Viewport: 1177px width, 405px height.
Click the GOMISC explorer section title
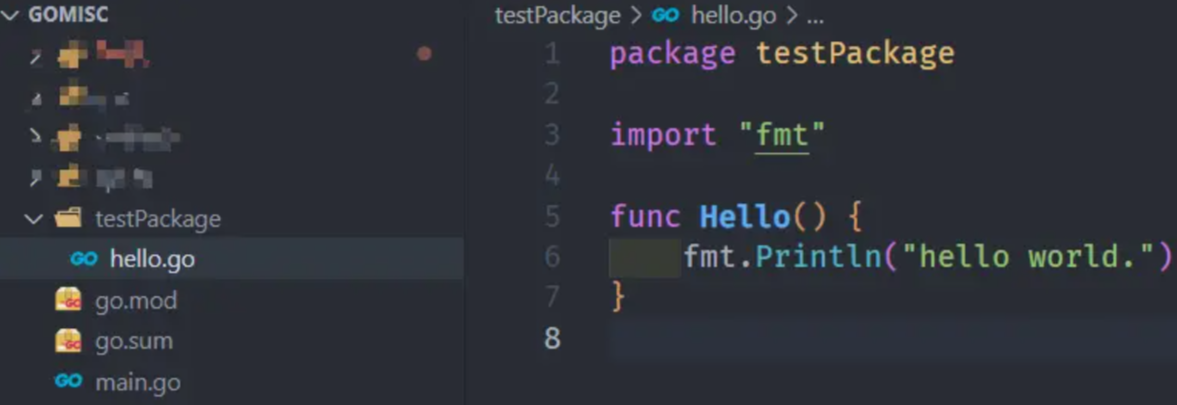point(68,14)
